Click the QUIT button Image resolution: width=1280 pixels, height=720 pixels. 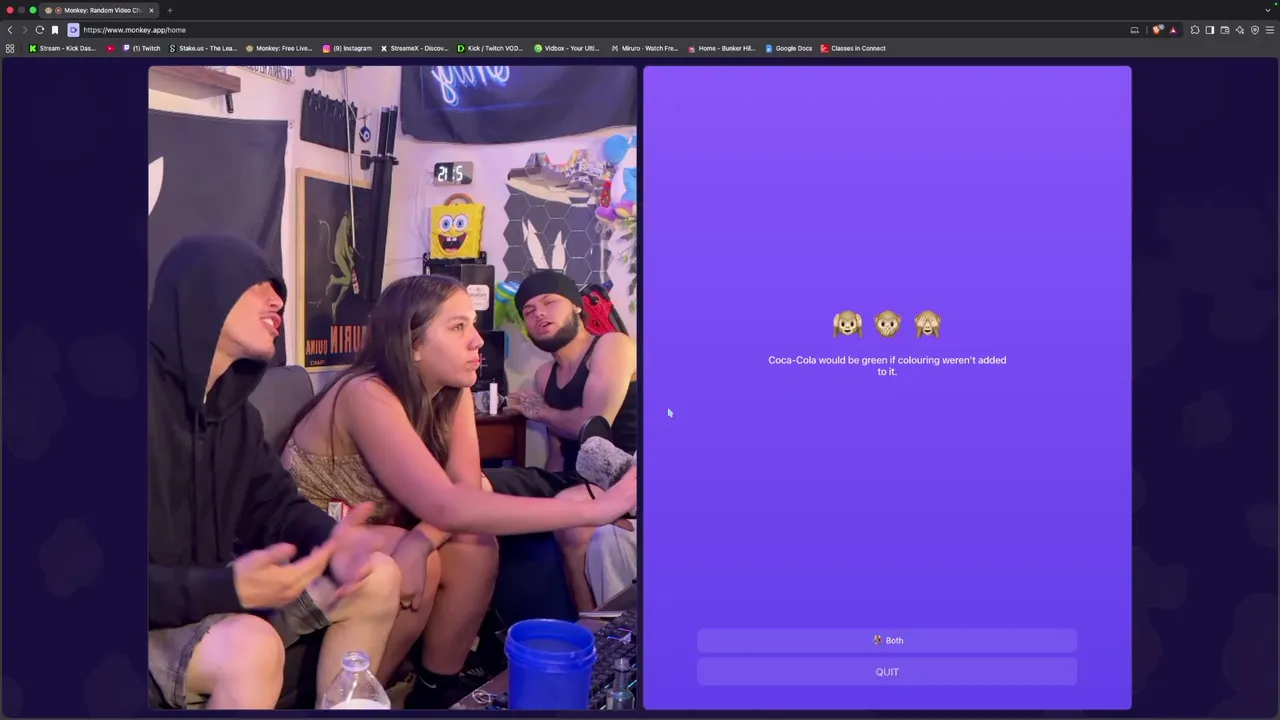click(x=887, y=672)
